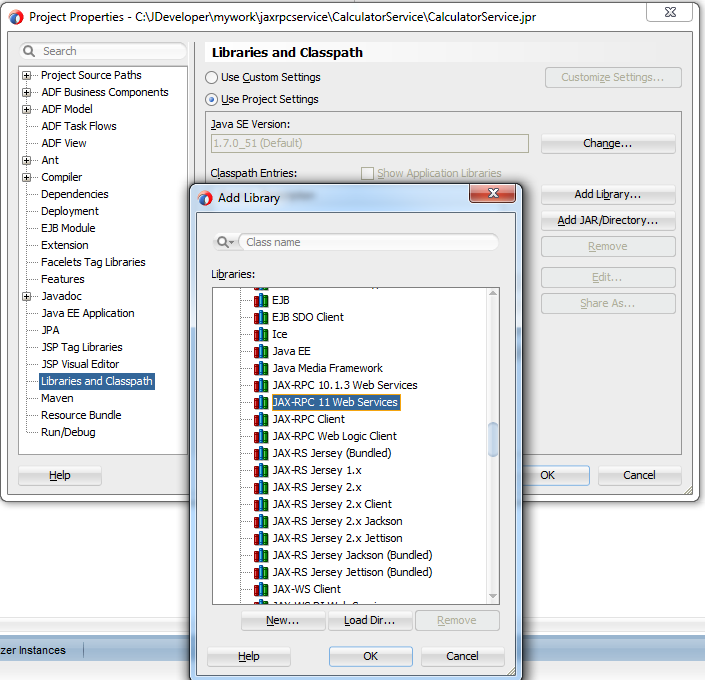Select the JAX-WS Client library row
705x680 pixels.
(307, 589)
